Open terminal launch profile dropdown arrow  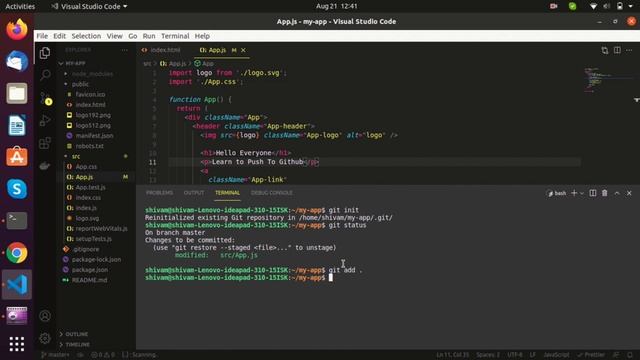[582, 193]
